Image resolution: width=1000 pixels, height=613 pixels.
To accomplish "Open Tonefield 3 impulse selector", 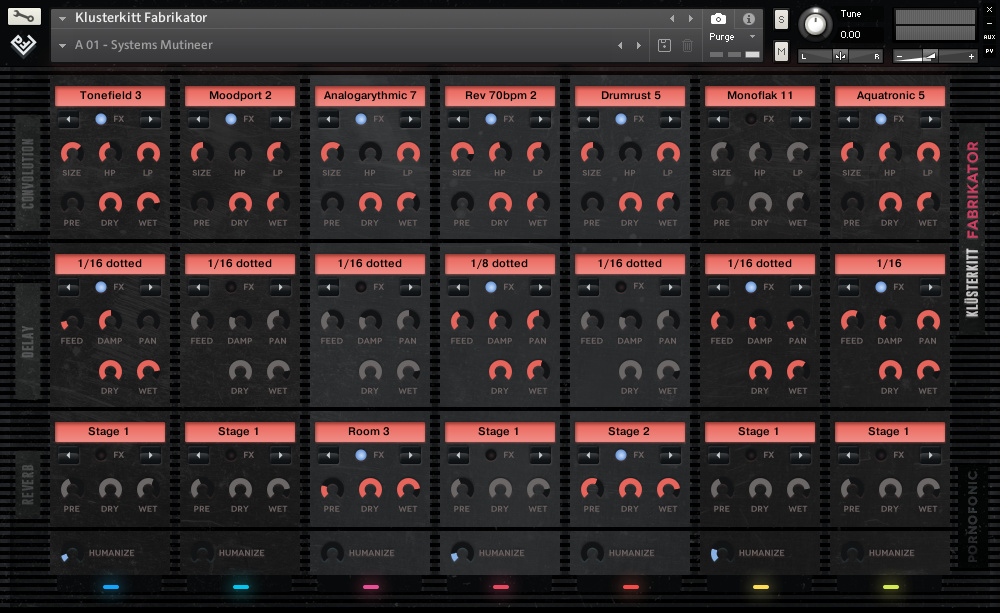I will (x=110, y=96).
